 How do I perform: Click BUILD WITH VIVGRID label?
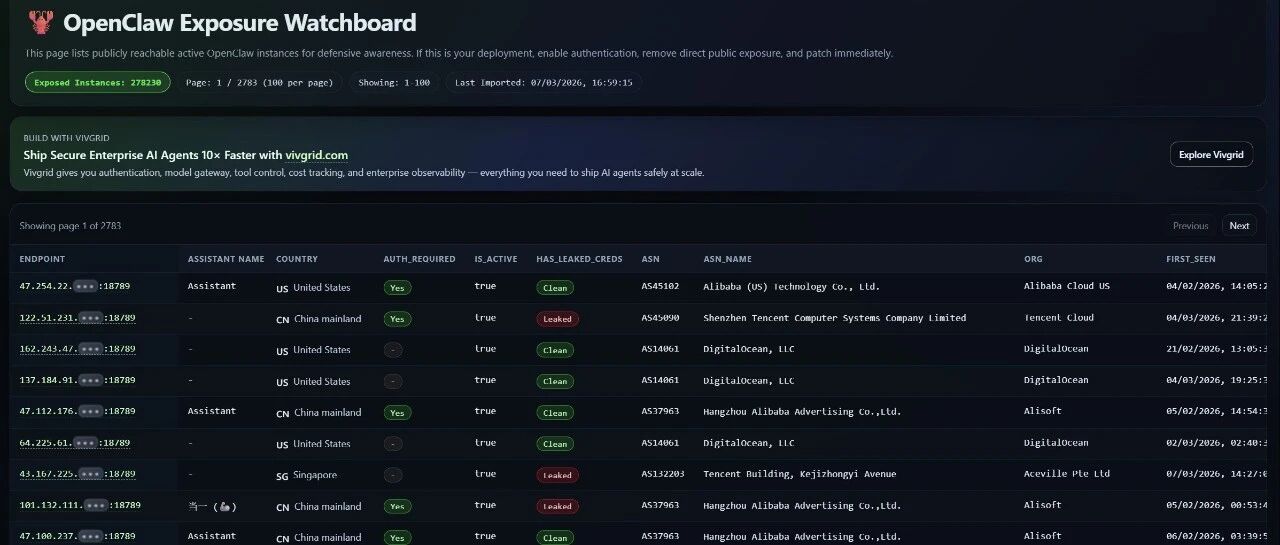click(x=64, y=138)
